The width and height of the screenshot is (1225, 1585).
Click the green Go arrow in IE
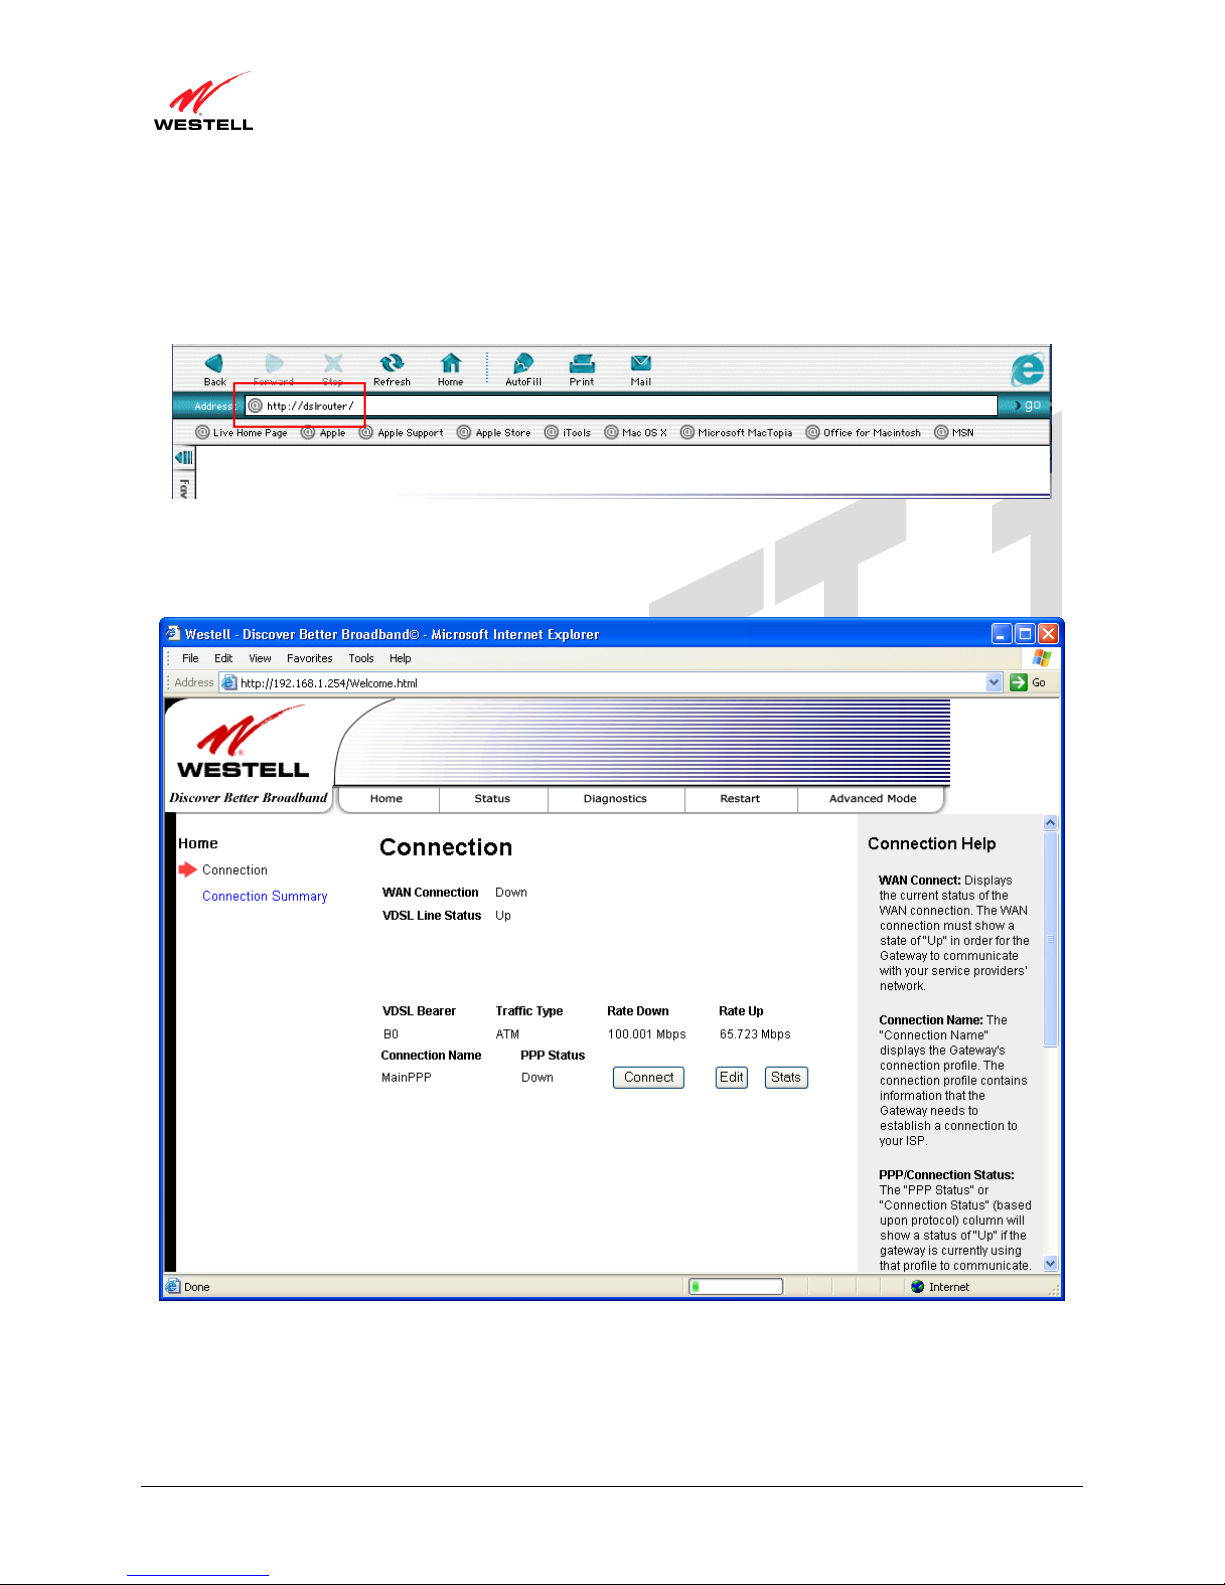coord(1019,683)
